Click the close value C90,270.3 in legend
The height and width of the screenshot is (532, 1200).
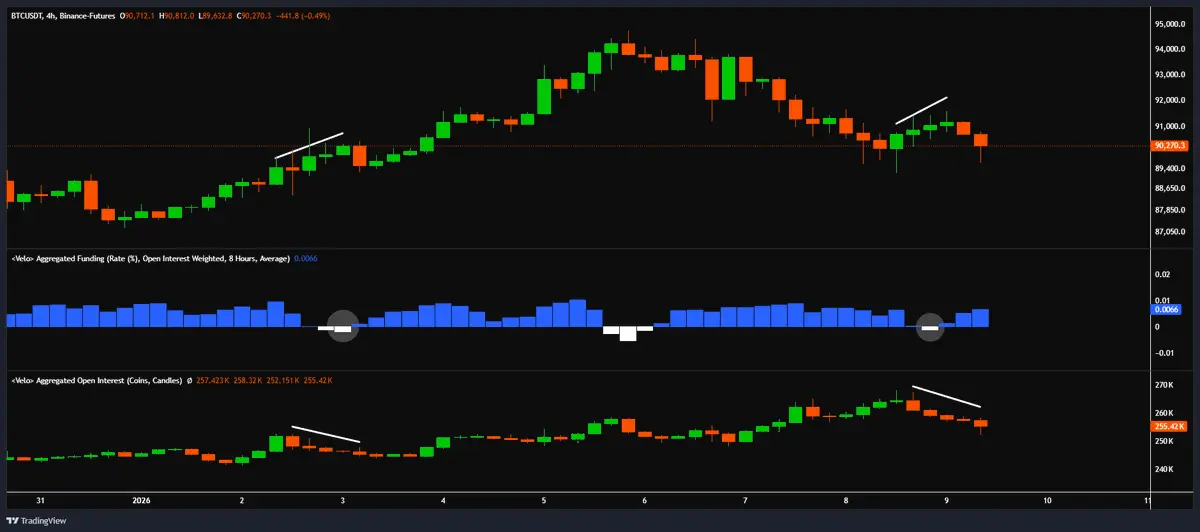pos(256,16)
